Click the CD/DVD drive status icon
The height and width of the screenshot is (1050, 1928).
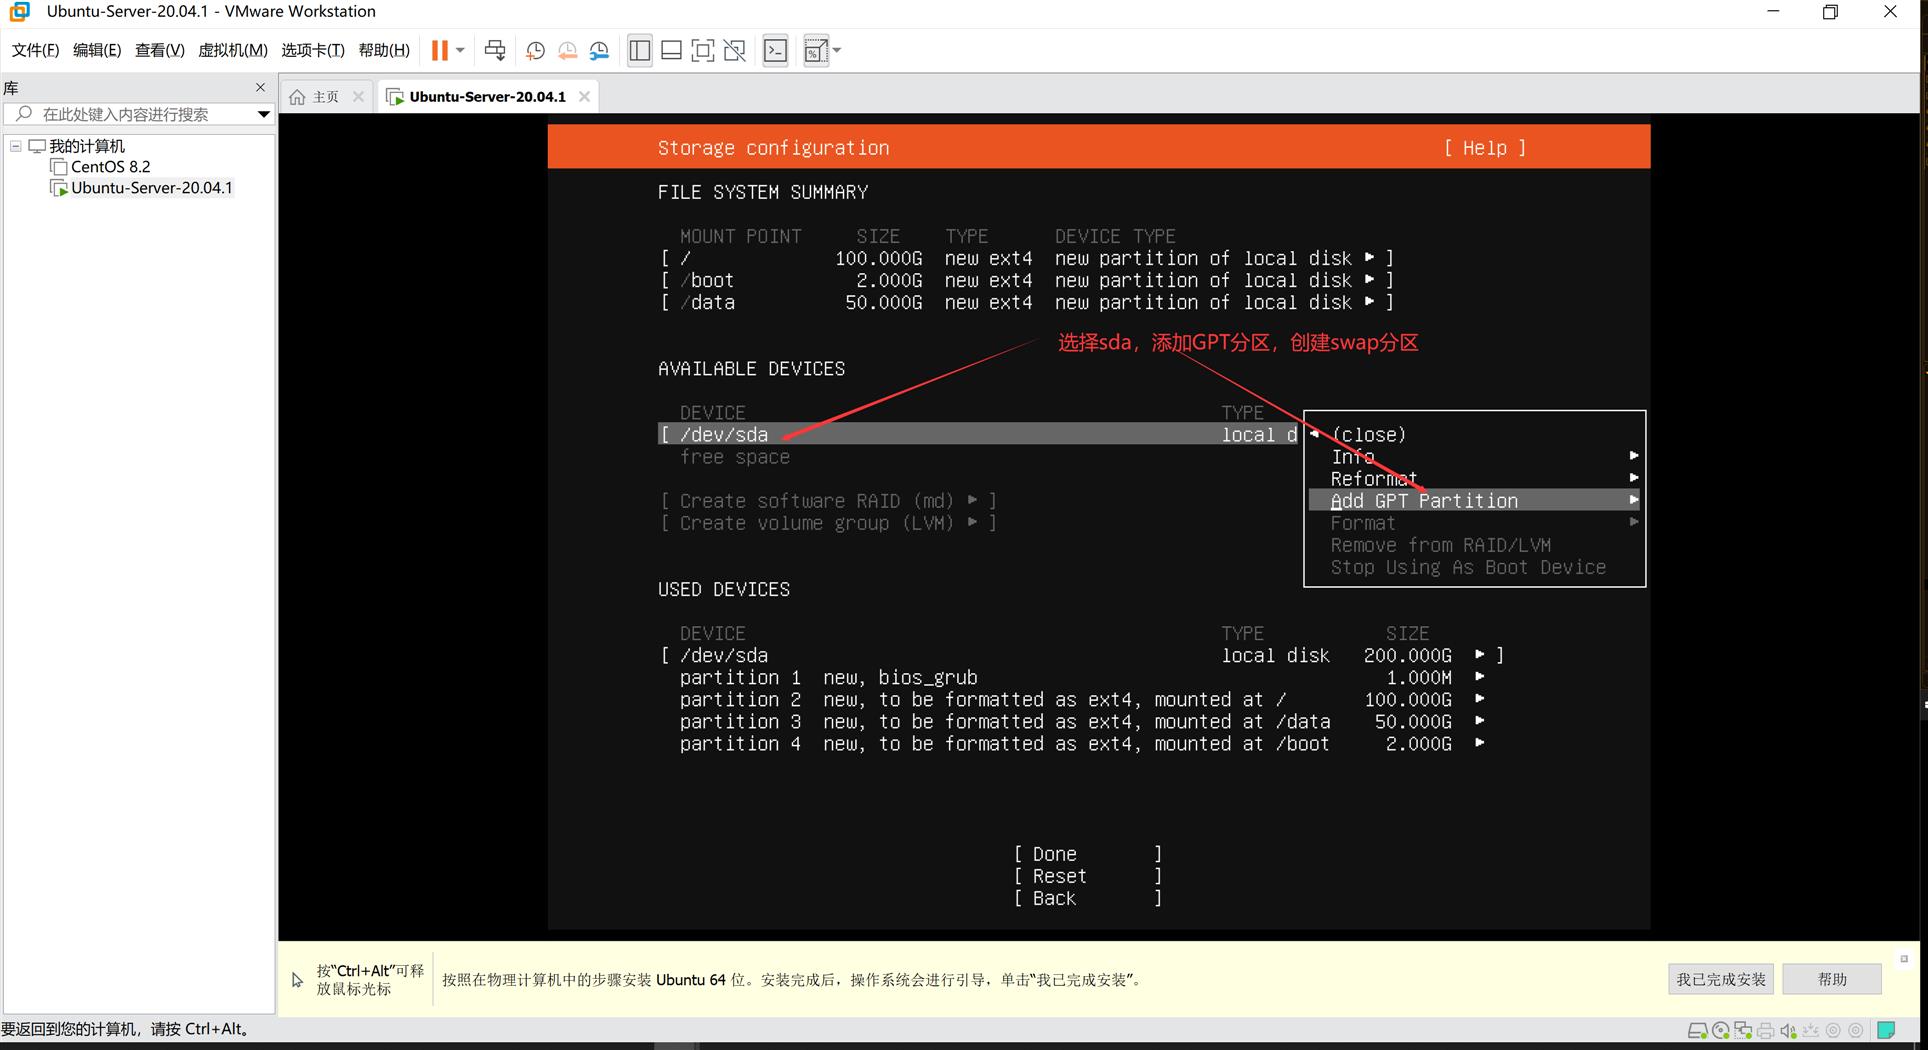point(1720,1031)
